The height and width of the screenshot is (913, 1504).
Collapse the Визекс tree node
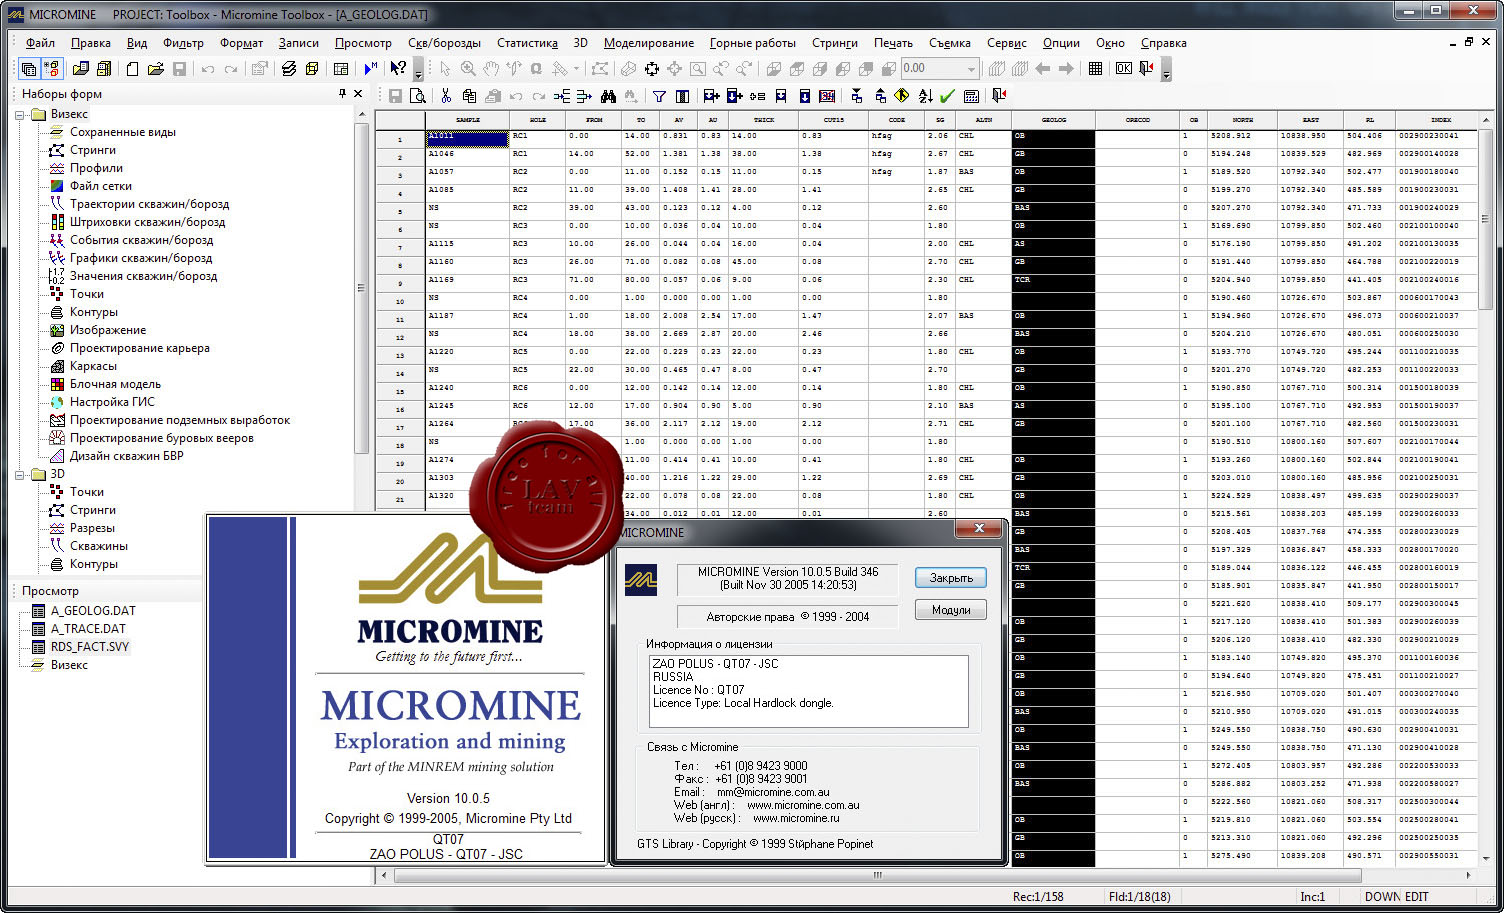pos(20,114)
